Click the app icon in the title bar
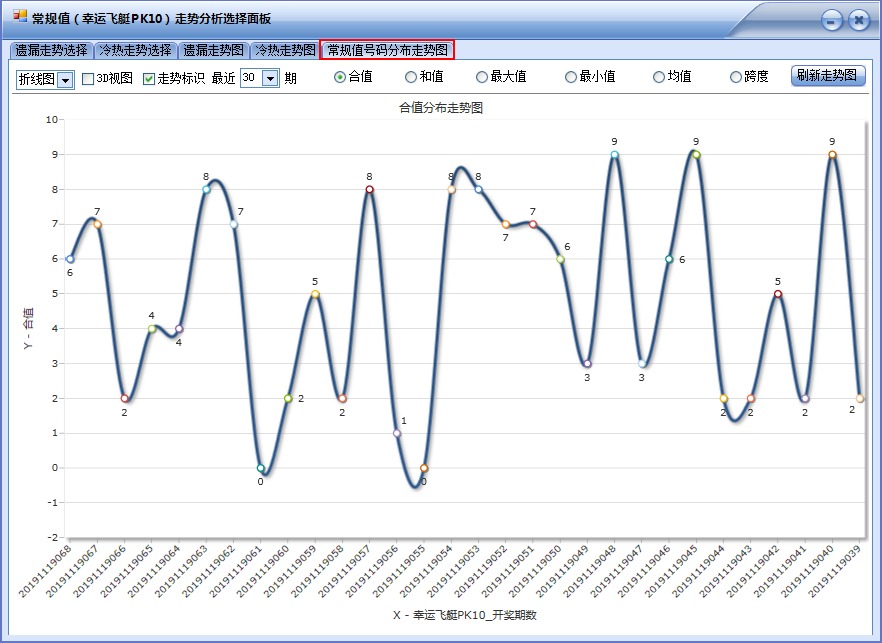882x643 pixels. click(19, 17)
